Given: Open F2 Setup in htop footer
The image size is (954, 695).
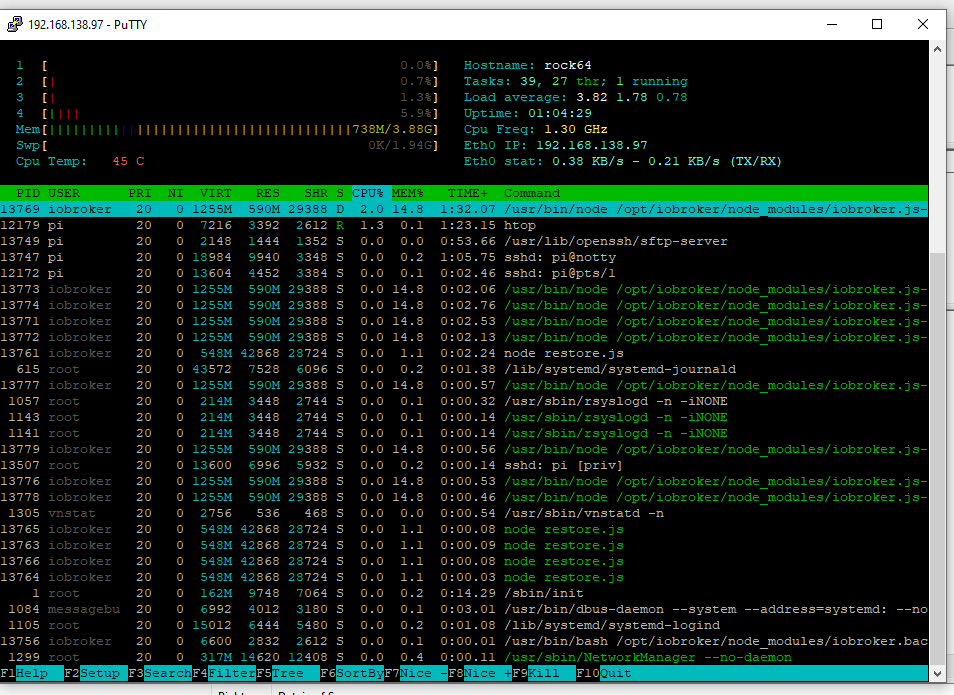Looking at the screenshot, I should (103, 673).
